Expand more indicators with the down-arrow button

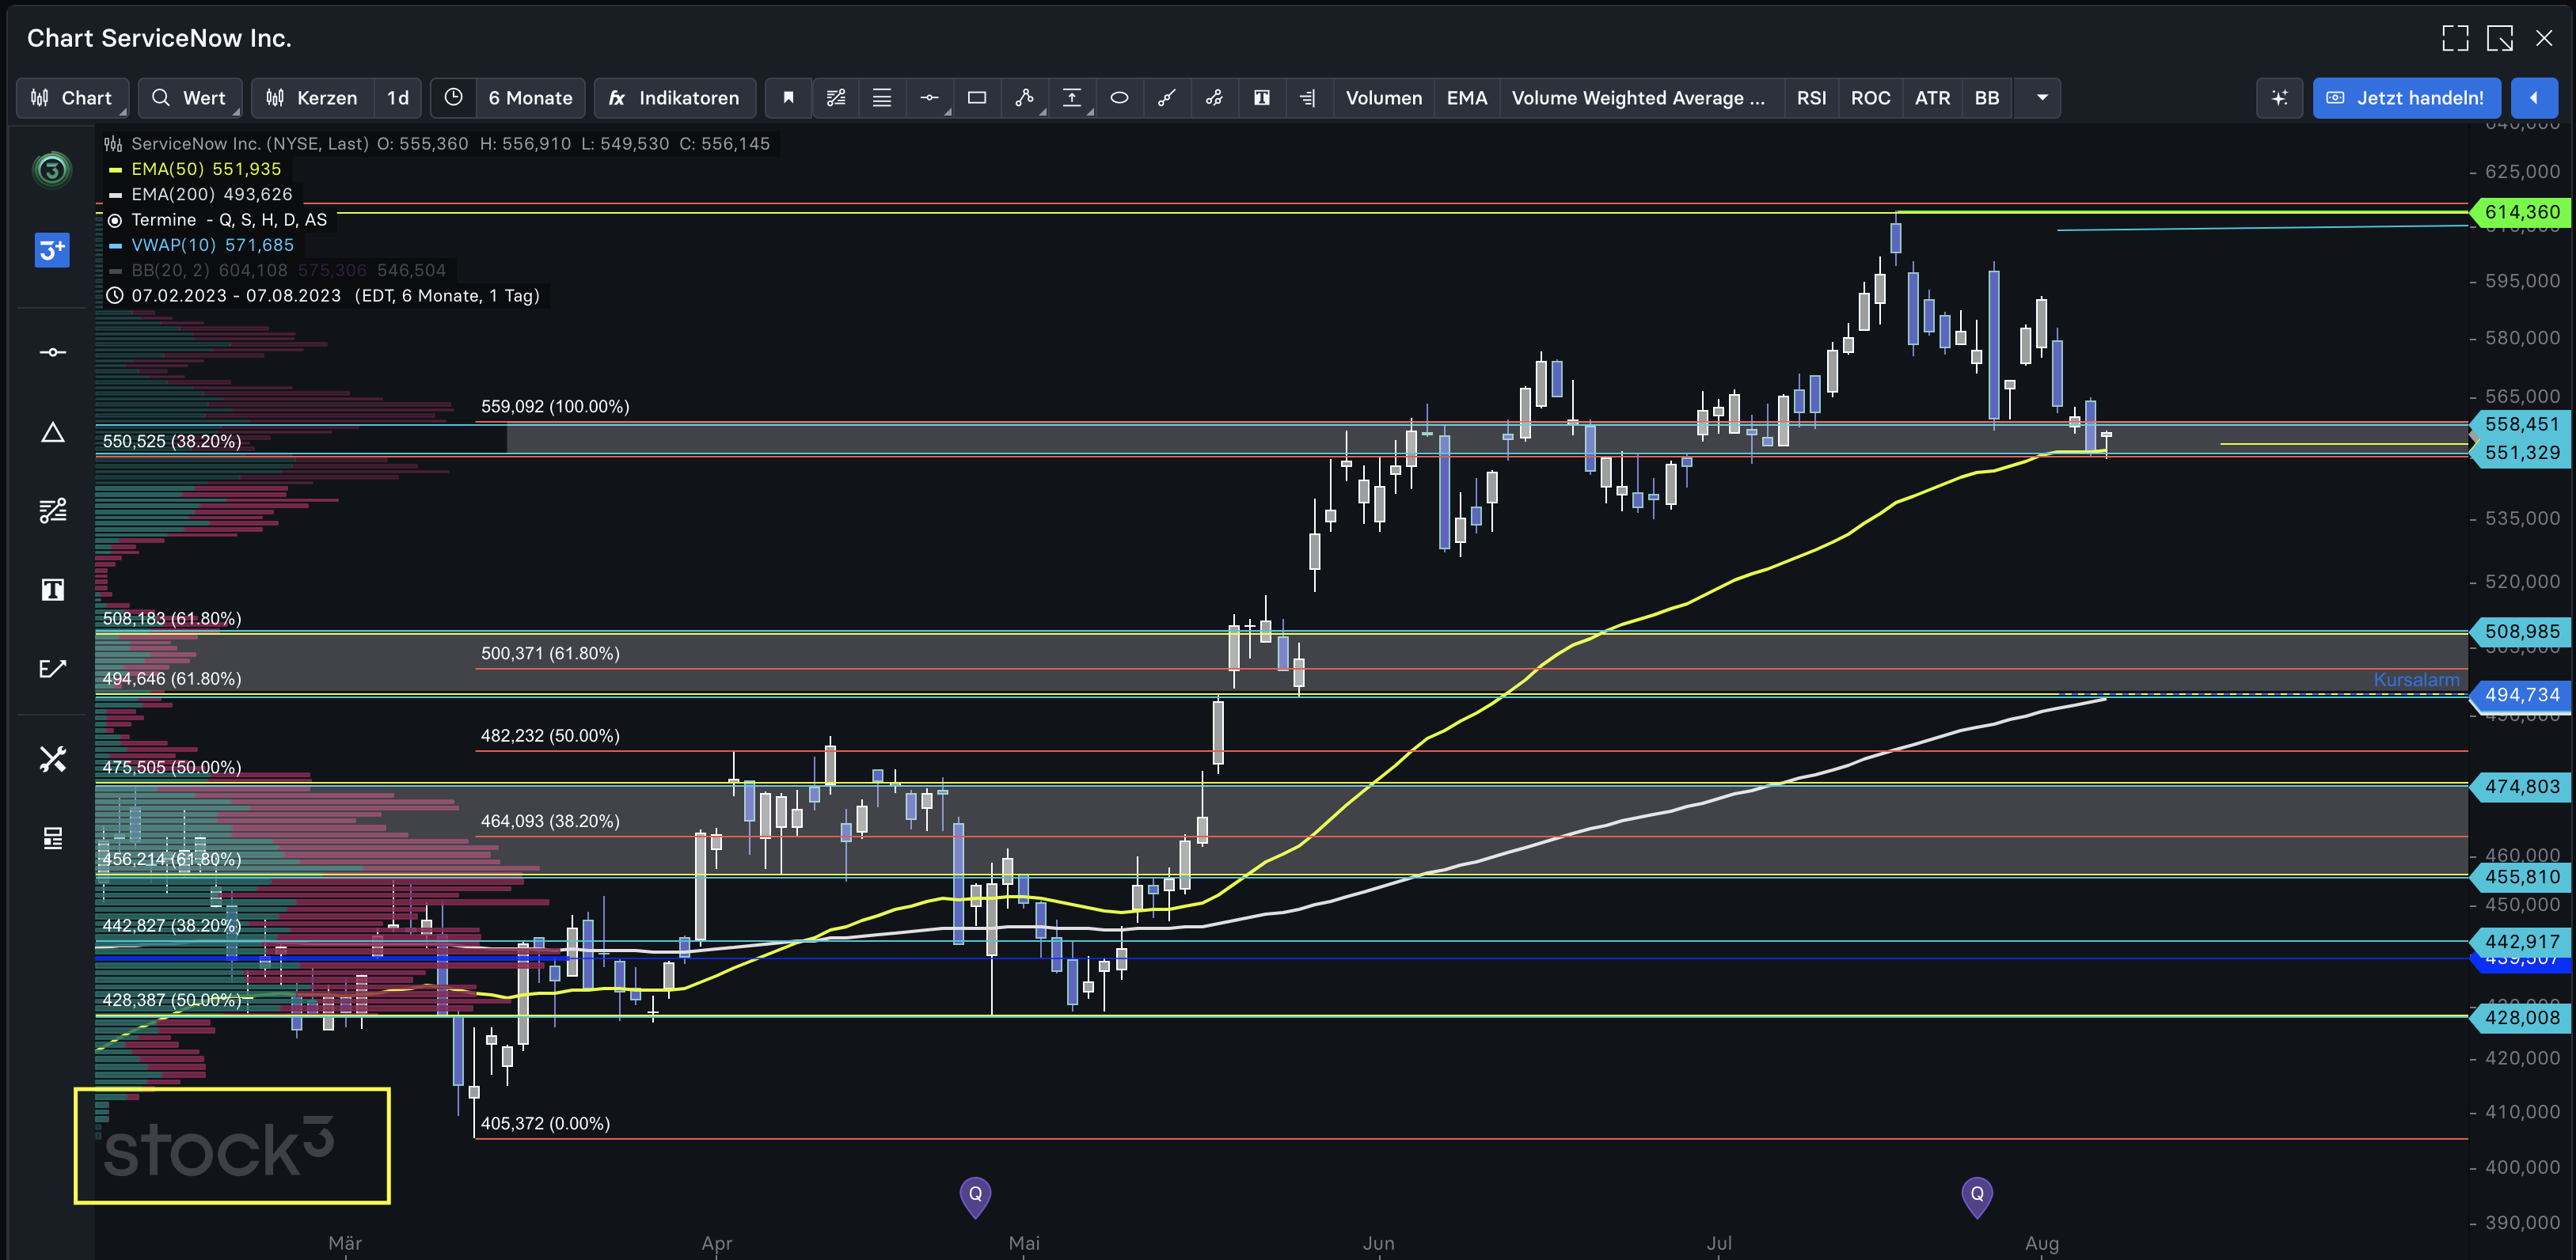(2042, 98)
